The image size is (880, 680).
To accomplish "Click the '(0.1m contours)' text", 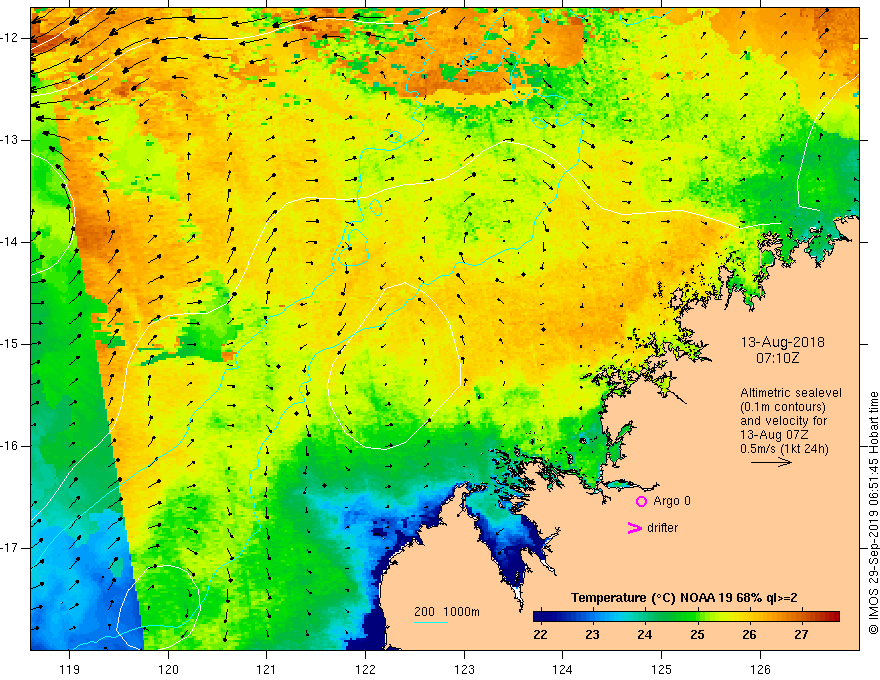I will (x=783, y=407).
